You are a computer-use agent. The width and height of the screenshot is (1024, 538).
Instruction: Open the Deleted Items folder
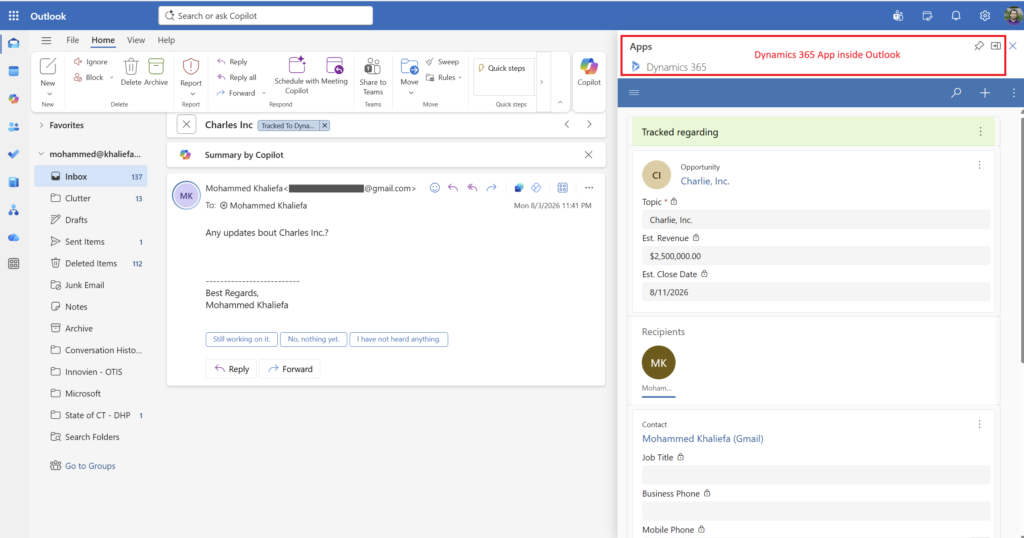point(91,263)
